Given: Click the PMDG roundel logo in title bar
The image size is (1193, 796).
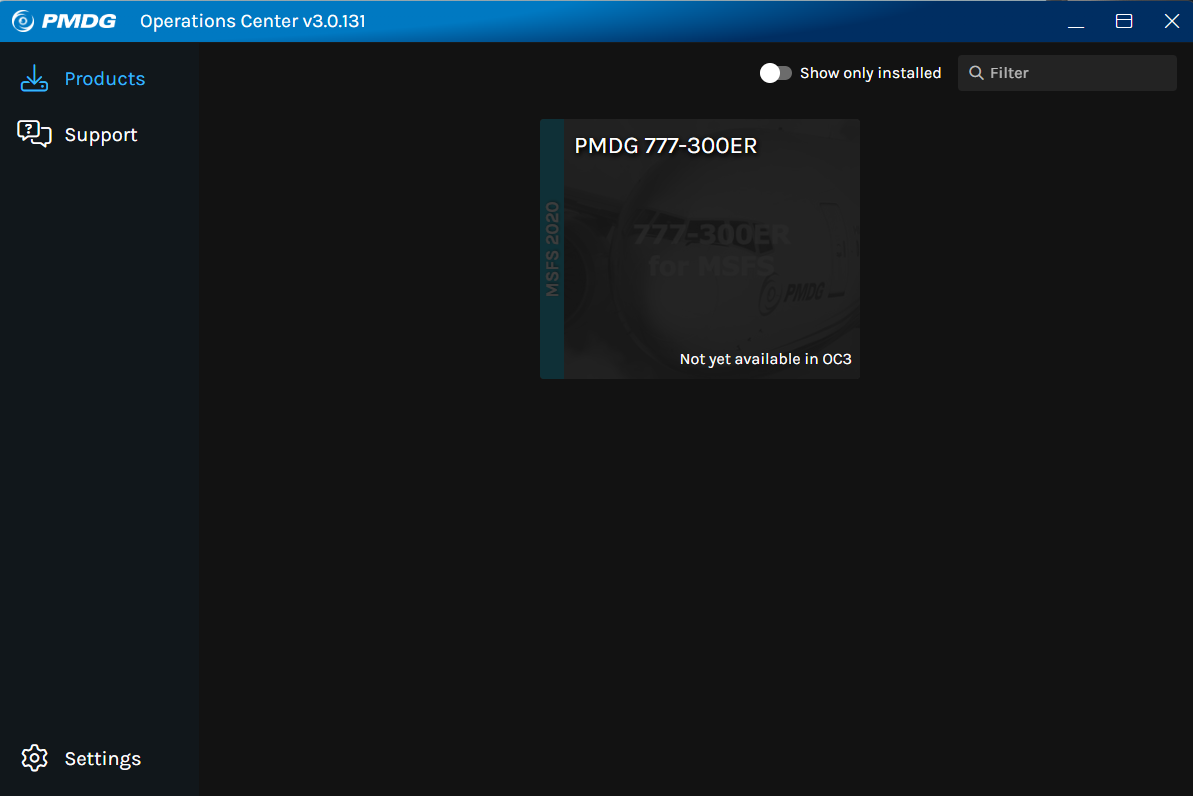Looking at the screenshot, I should click(x=21, y=20).
